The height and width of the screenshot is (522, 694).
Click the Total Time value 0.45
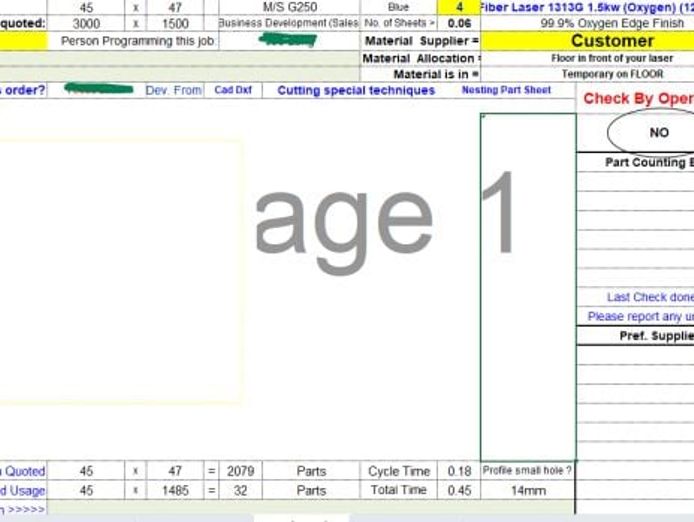coord(459,490)
